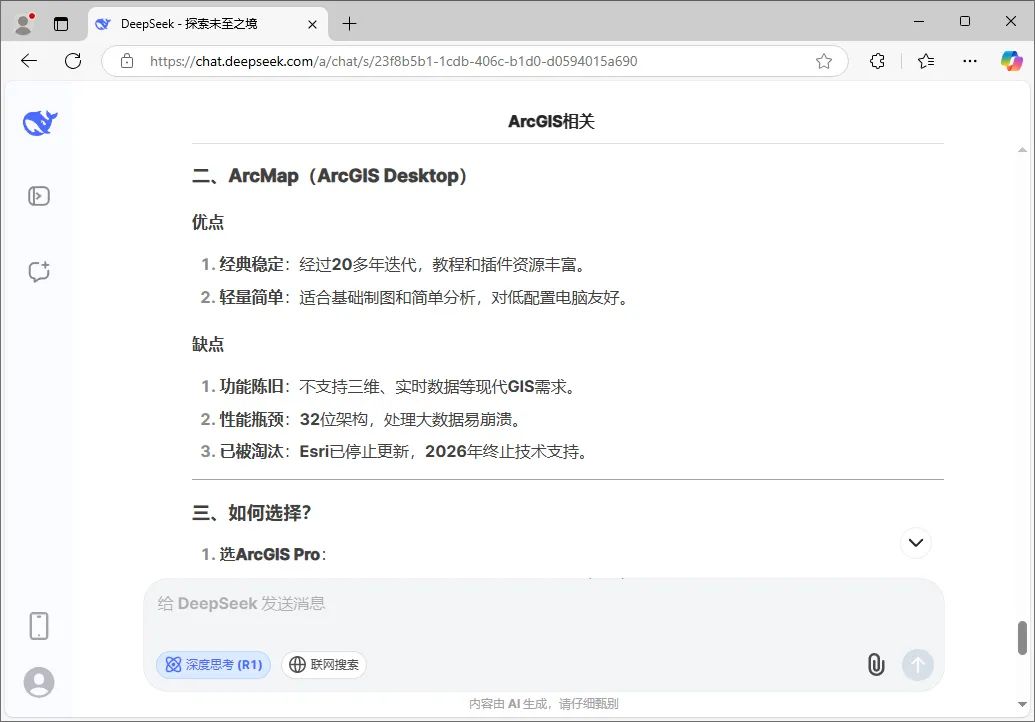Toggle the 联网搜索 web search option

(323, 665)
